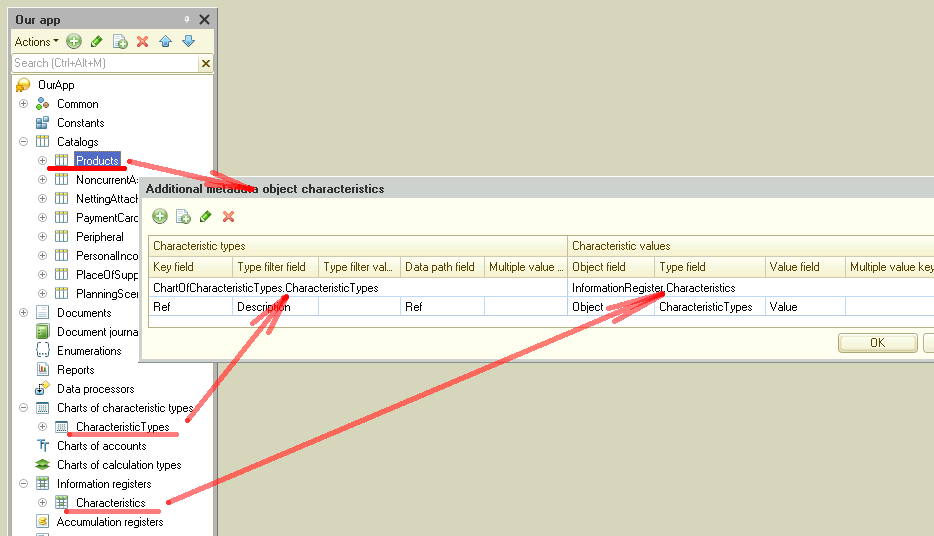Click the Copy object icon in configuration toolbar
This screenshot has height=536, width=934.
(120, 42)
